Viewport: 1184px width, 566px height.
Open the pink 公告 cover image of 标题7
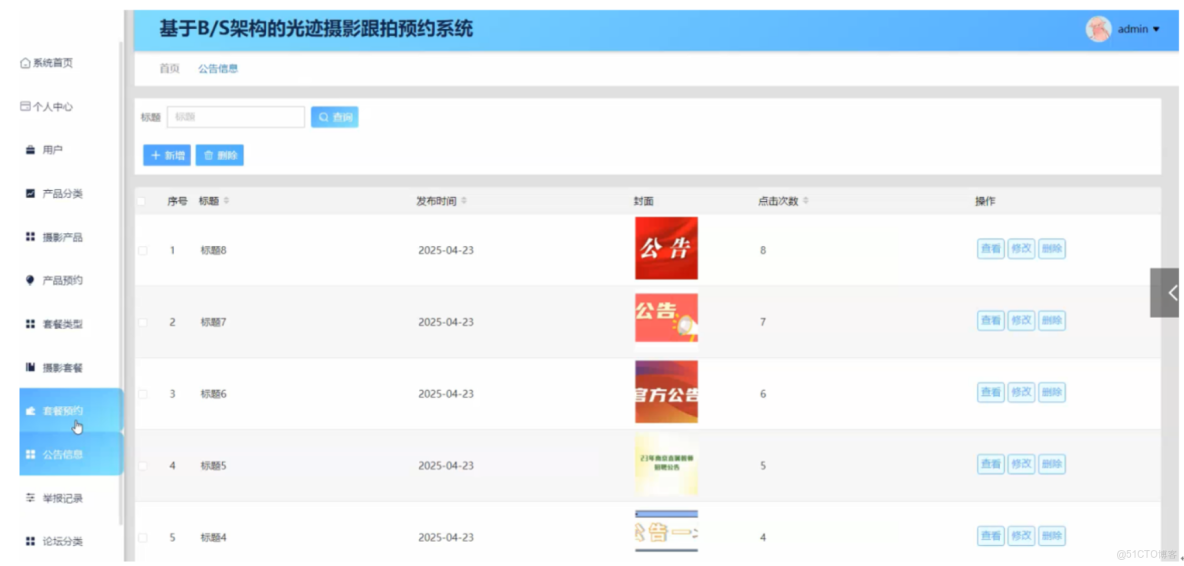click(x=666, y=318)
